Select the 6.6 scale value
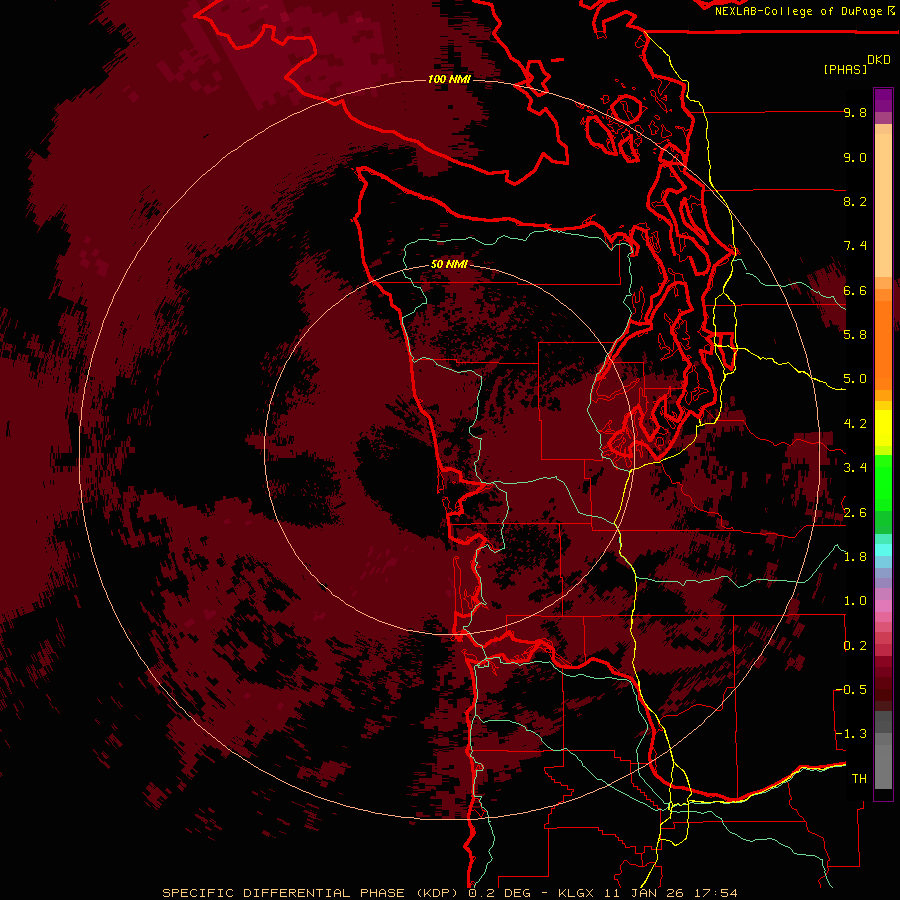 coord(855,290)
